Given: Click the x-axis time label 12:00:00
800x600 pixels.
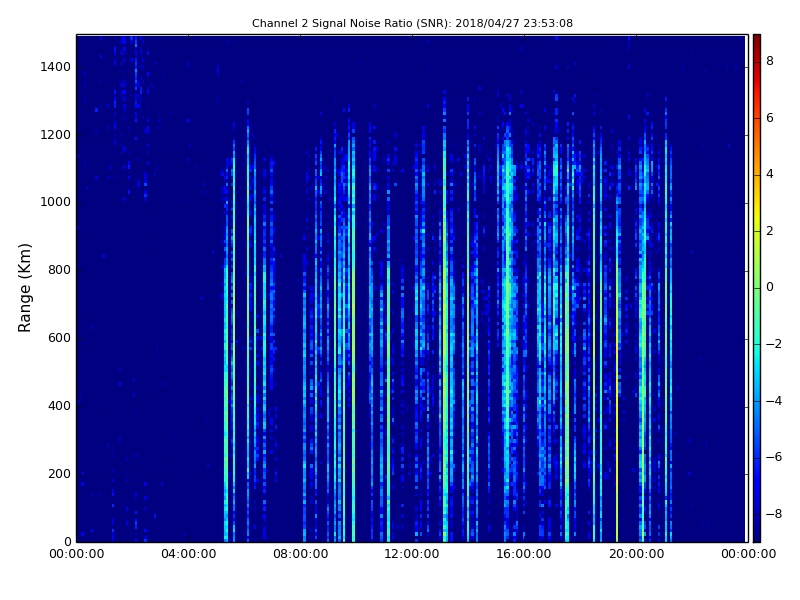Looking at the screenshot, I should [x=412, y=554].
